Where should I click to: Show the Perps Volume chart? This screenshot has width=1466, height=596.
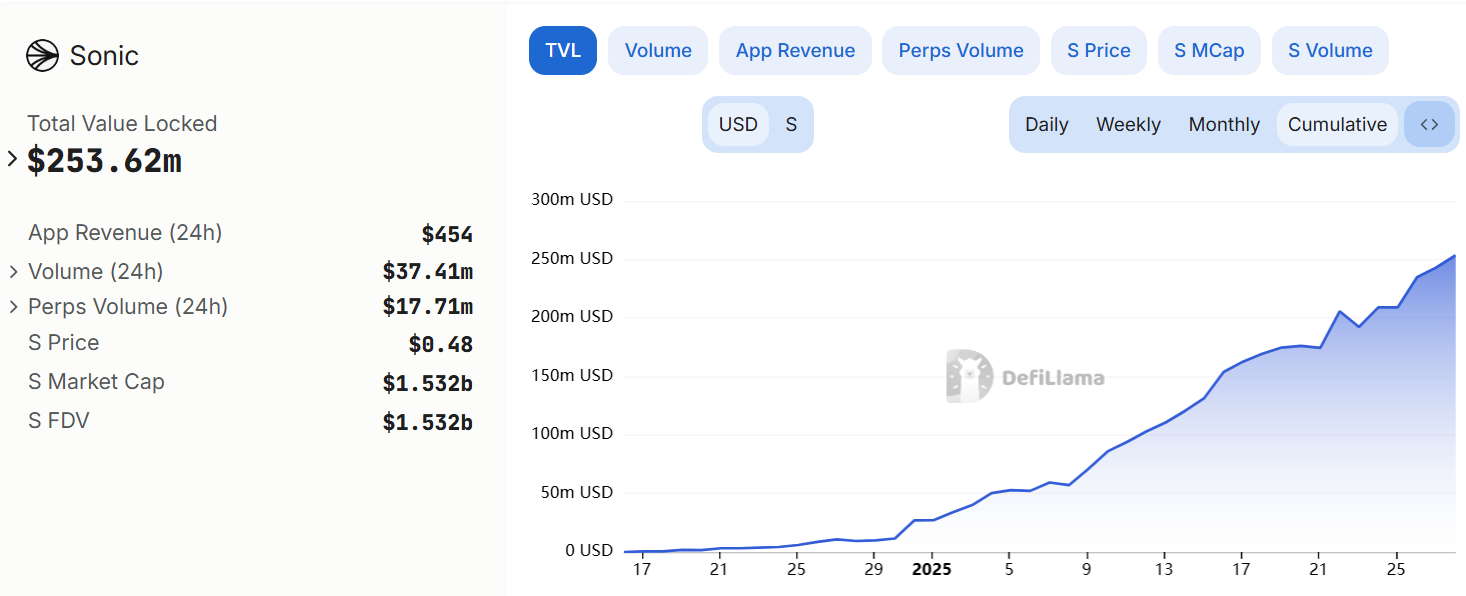point(961,51)
